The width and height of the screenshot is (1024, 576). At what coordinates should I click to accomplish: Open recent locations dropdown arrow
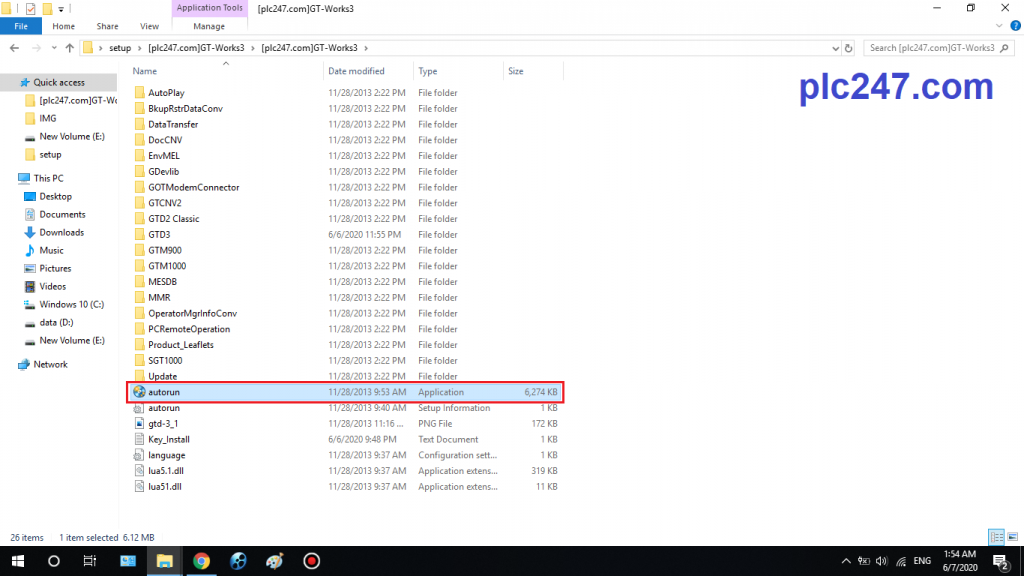click(x=54, y=48)
